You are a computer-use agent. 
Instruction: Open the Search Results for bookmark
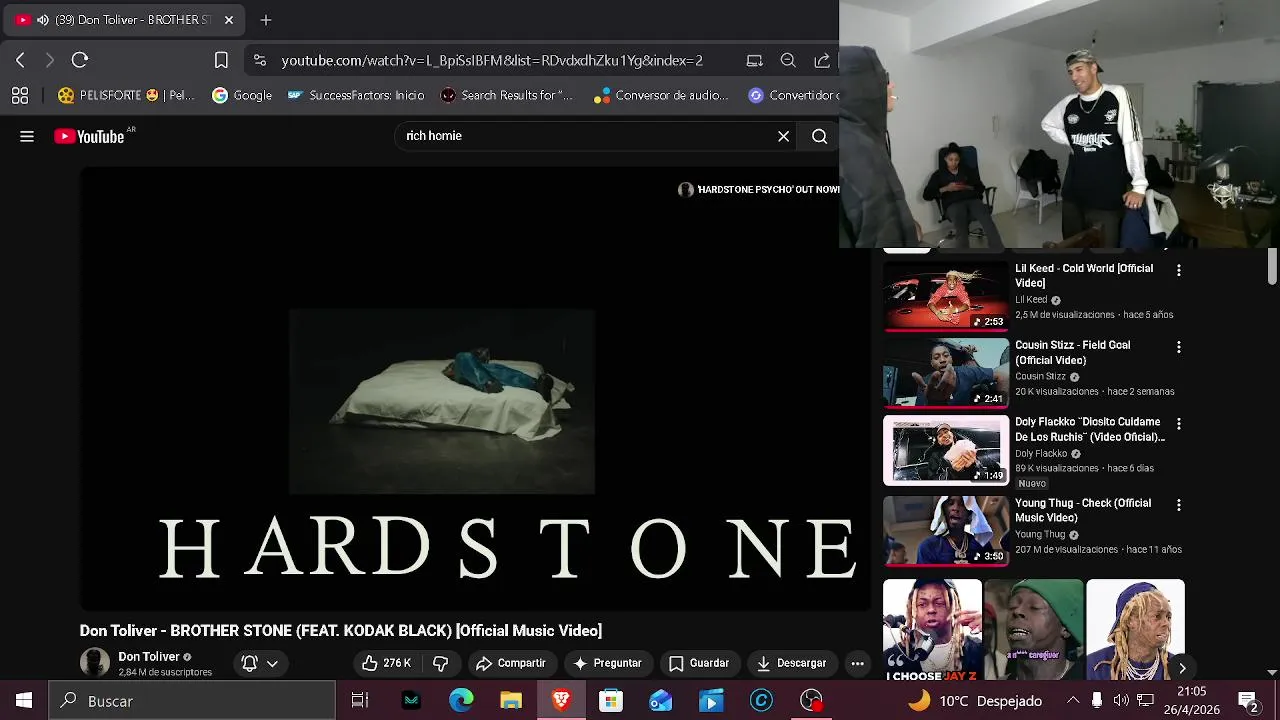coord(507,95)
